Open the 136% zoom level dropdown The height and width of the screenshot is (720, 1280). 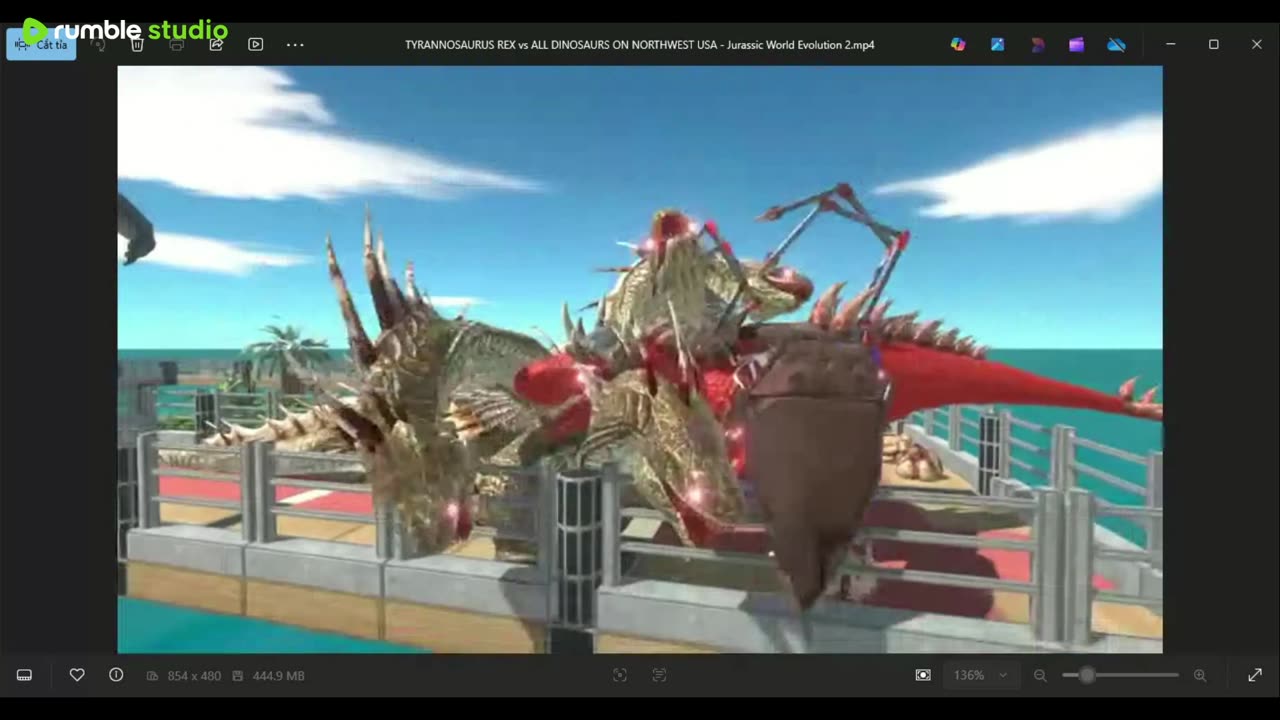pyautogui.click(x=980, y=676)
